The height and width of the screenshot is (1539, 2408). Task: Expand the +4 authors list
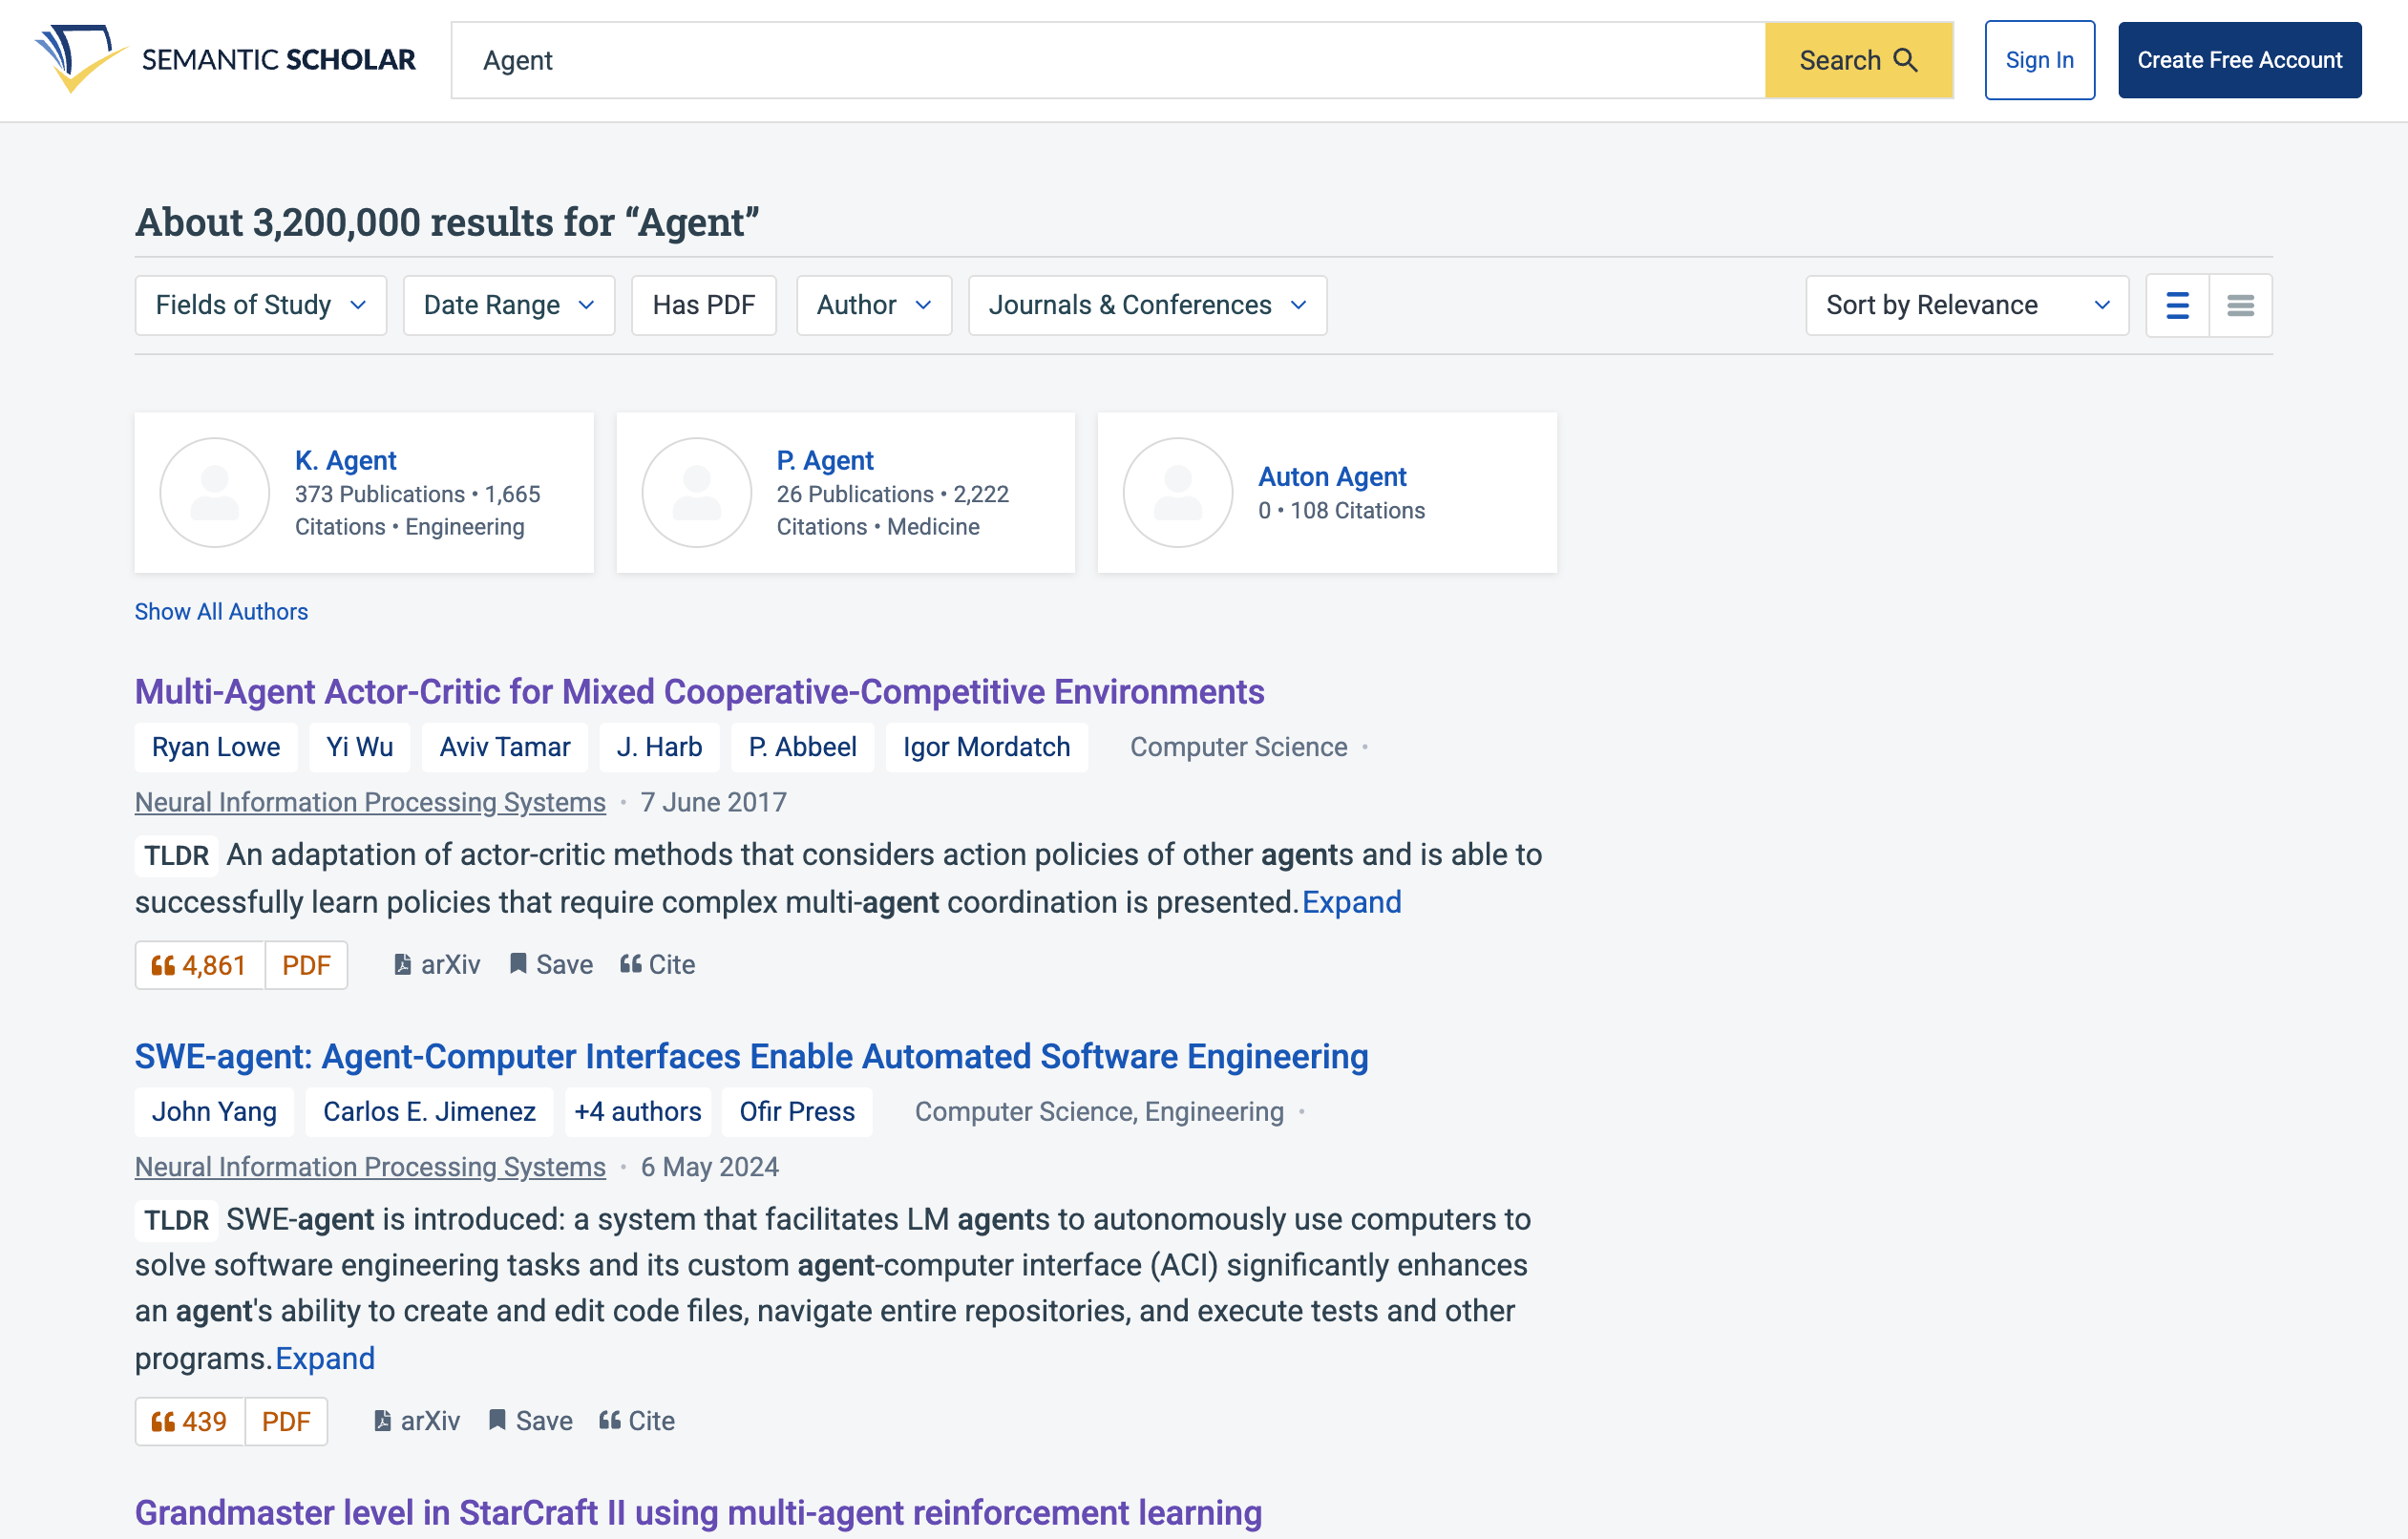point(637,1111)
